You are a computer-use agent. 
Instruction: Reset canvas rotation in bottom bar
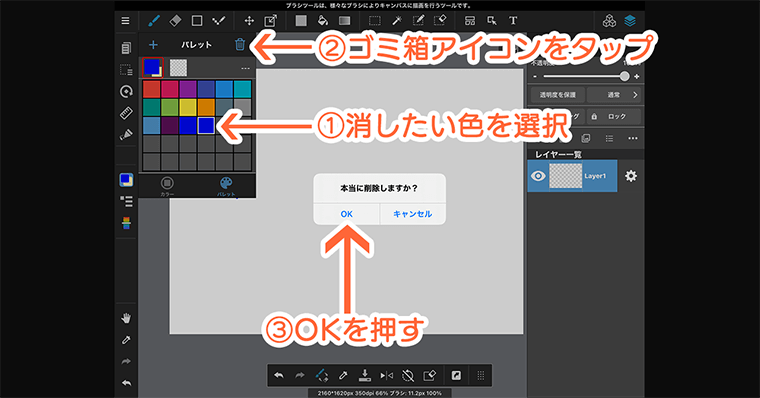pyautogui.click(x=408, y=375)
